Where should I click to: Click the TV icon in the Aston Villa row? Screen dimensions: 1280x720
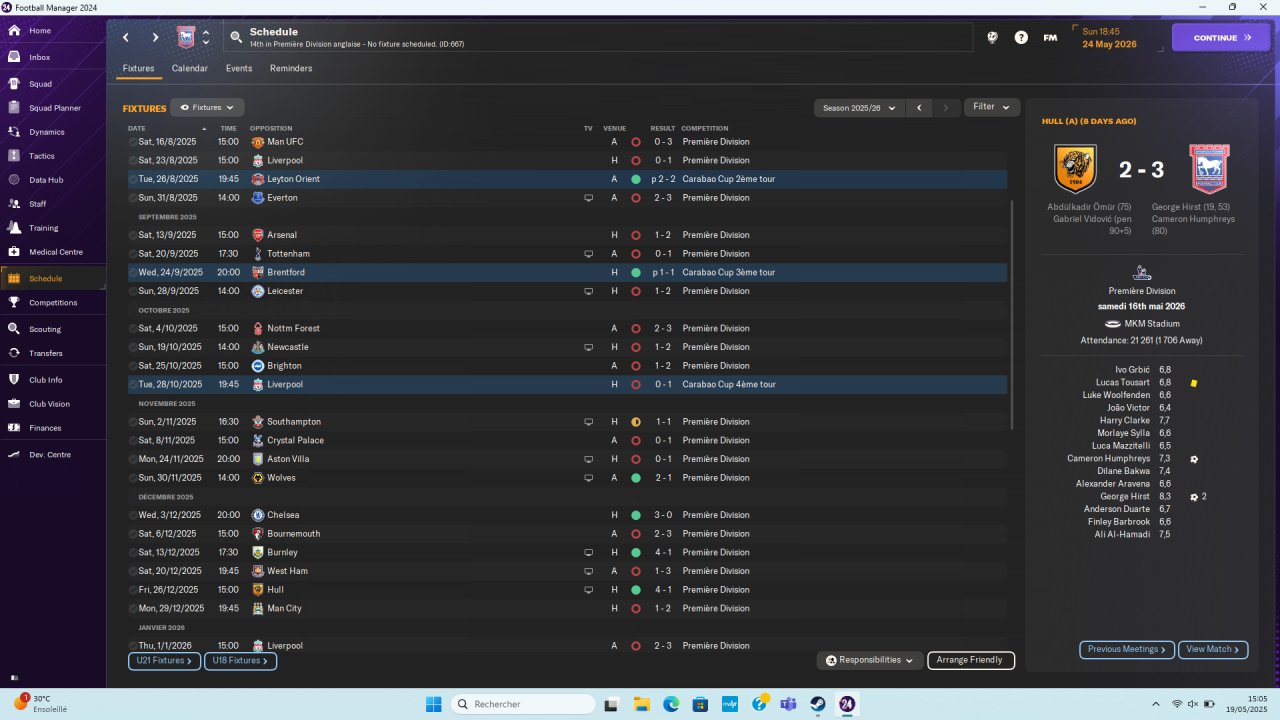point(588,459)
